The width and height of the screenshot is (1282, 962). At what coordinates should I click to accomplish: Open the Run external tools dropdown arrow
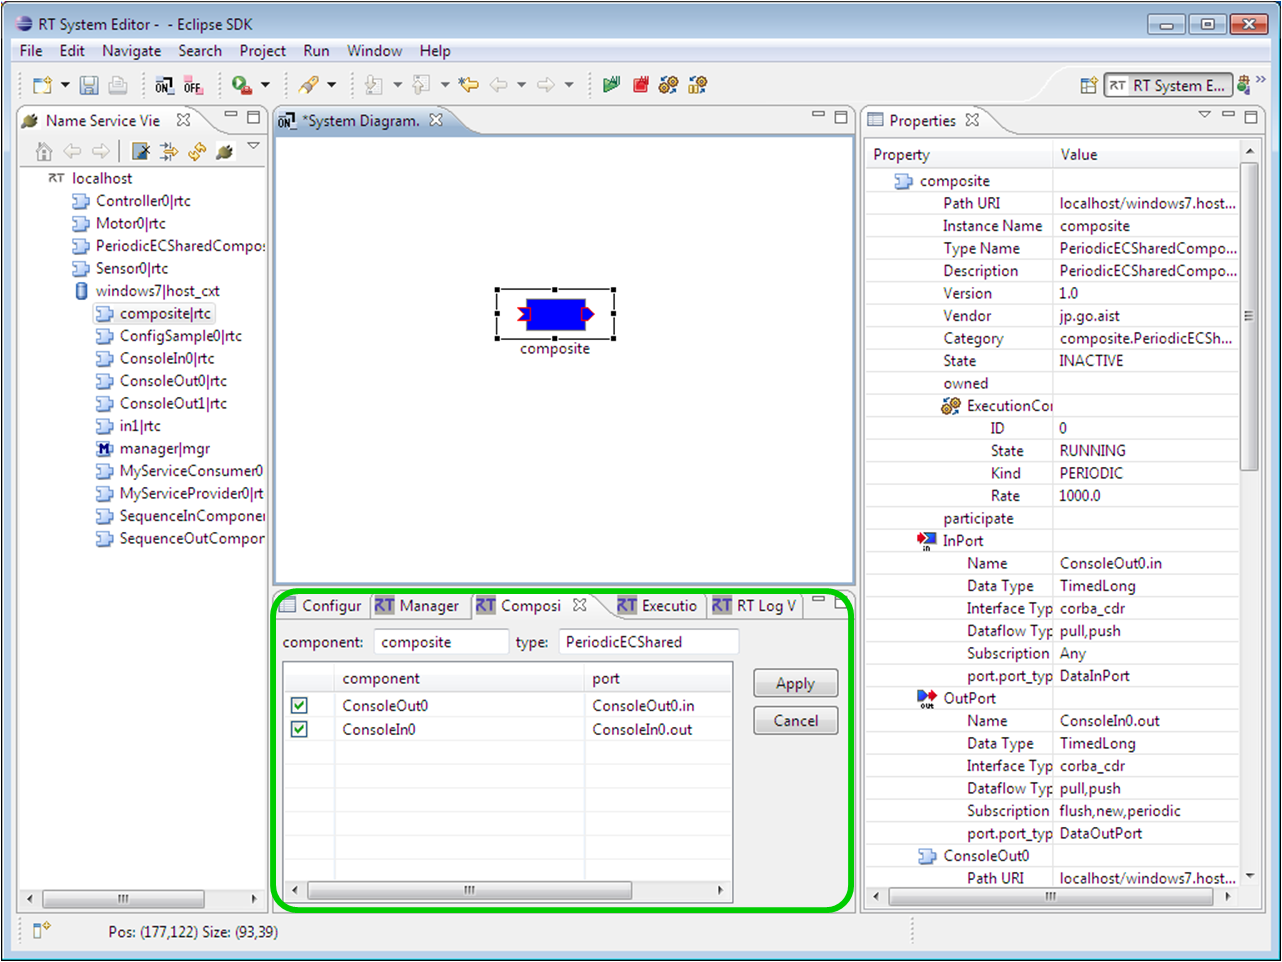click(x=265, y=85)
